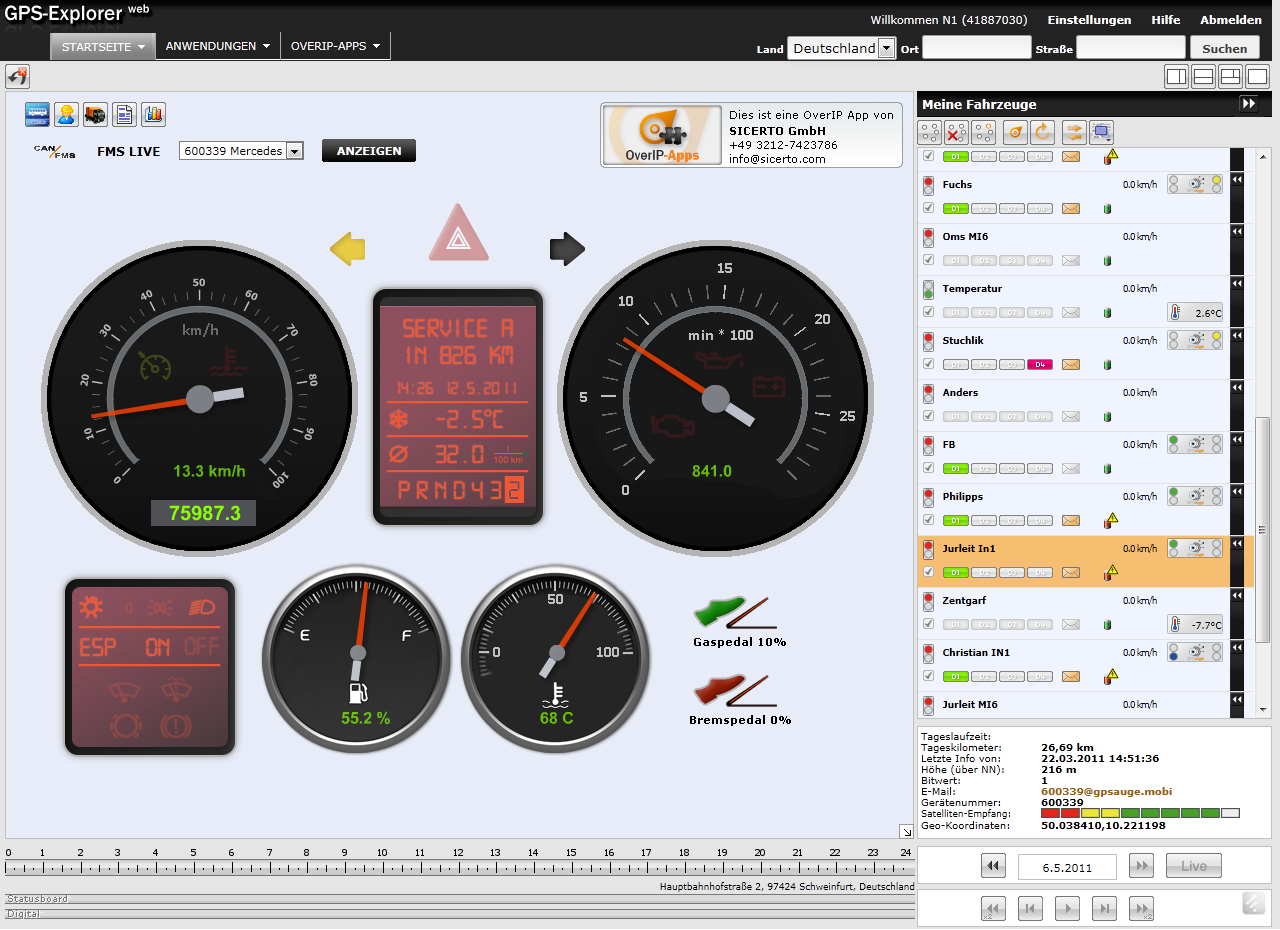The image size is (1280, 930).
Task: Uncheck the Jurleit In1 vehicle checkbox
Action: click(x=929, y=572)
